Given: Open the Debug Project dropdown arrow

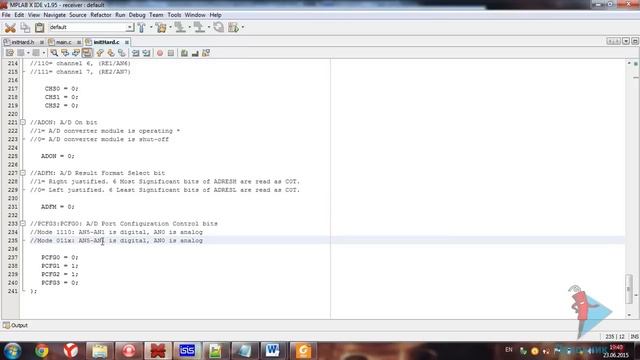Looking at the screenshot, I should [x=243, y=27].
